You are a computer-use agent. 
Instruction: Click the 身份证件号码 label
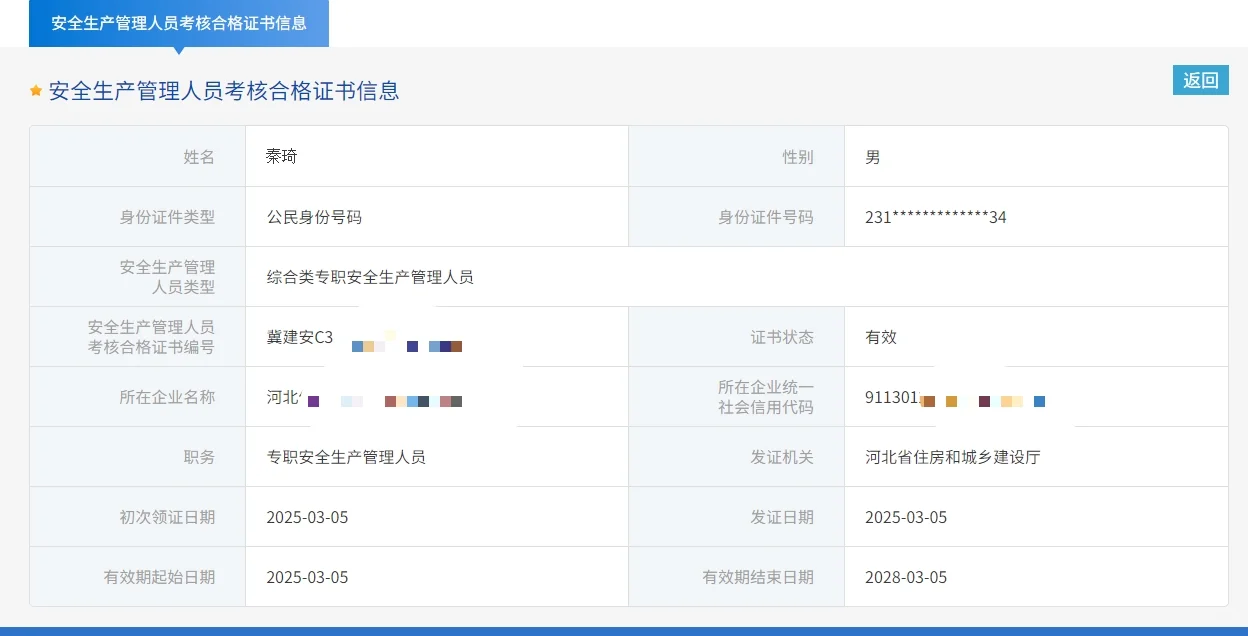point(766,217)
